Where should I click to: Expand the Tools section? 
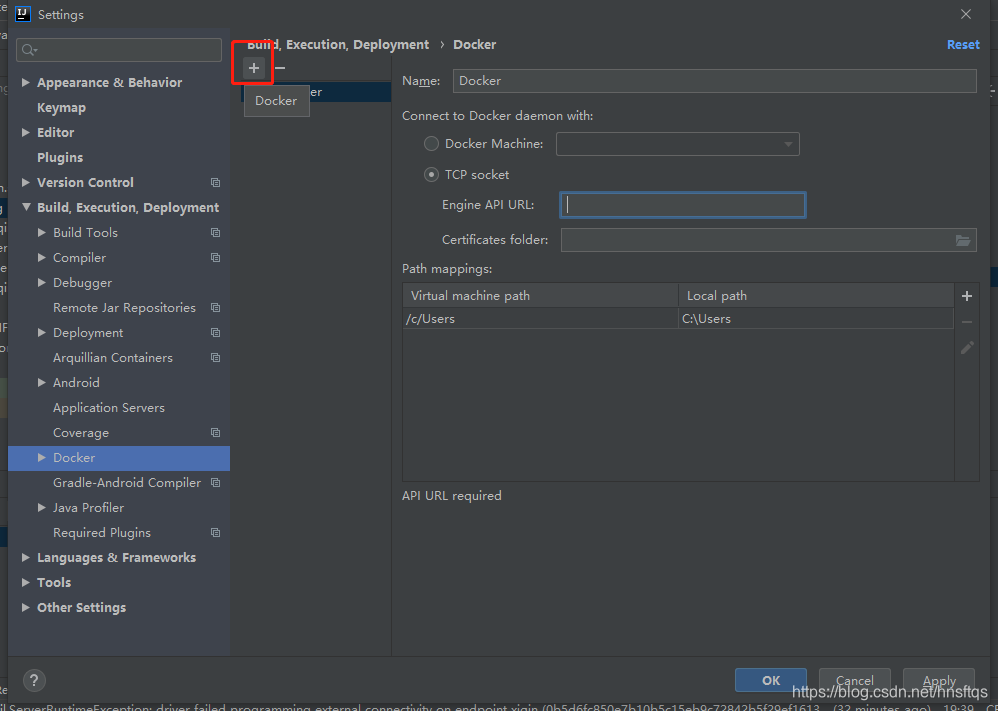(x=25, y=582)
